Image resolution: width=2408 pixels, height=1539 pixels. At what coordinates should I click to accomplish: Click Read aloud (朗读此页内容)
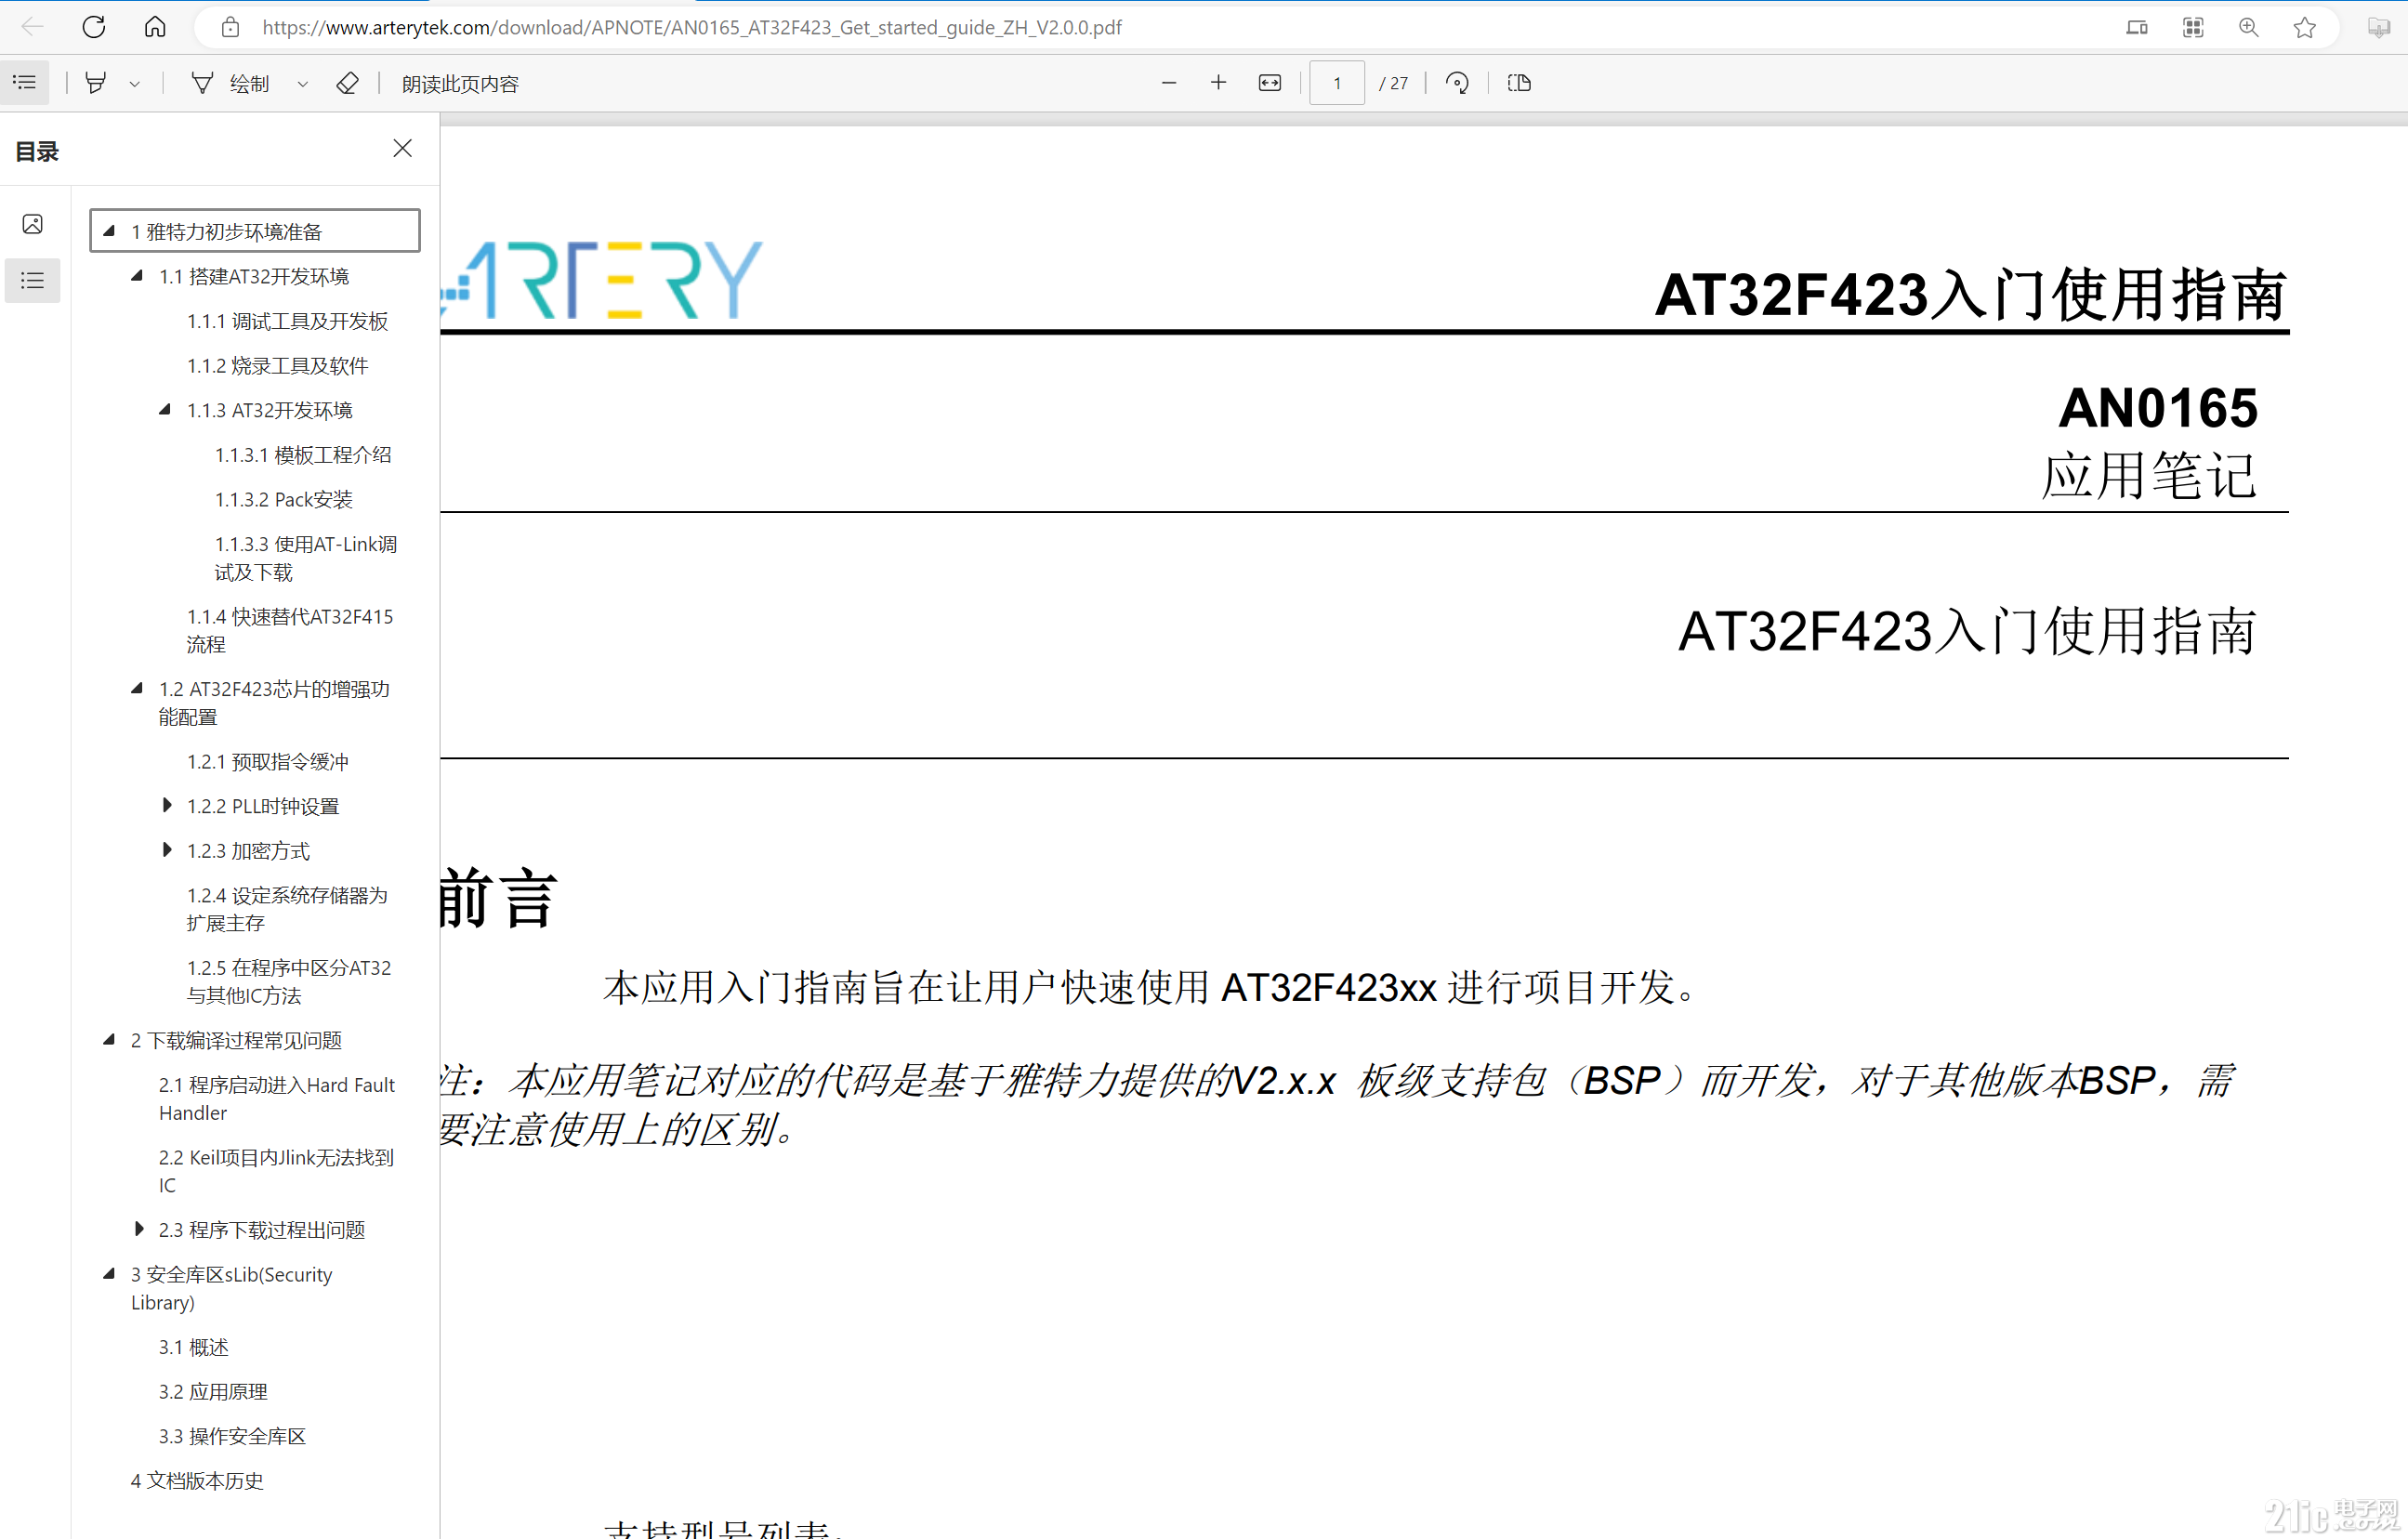click(460, 84)
